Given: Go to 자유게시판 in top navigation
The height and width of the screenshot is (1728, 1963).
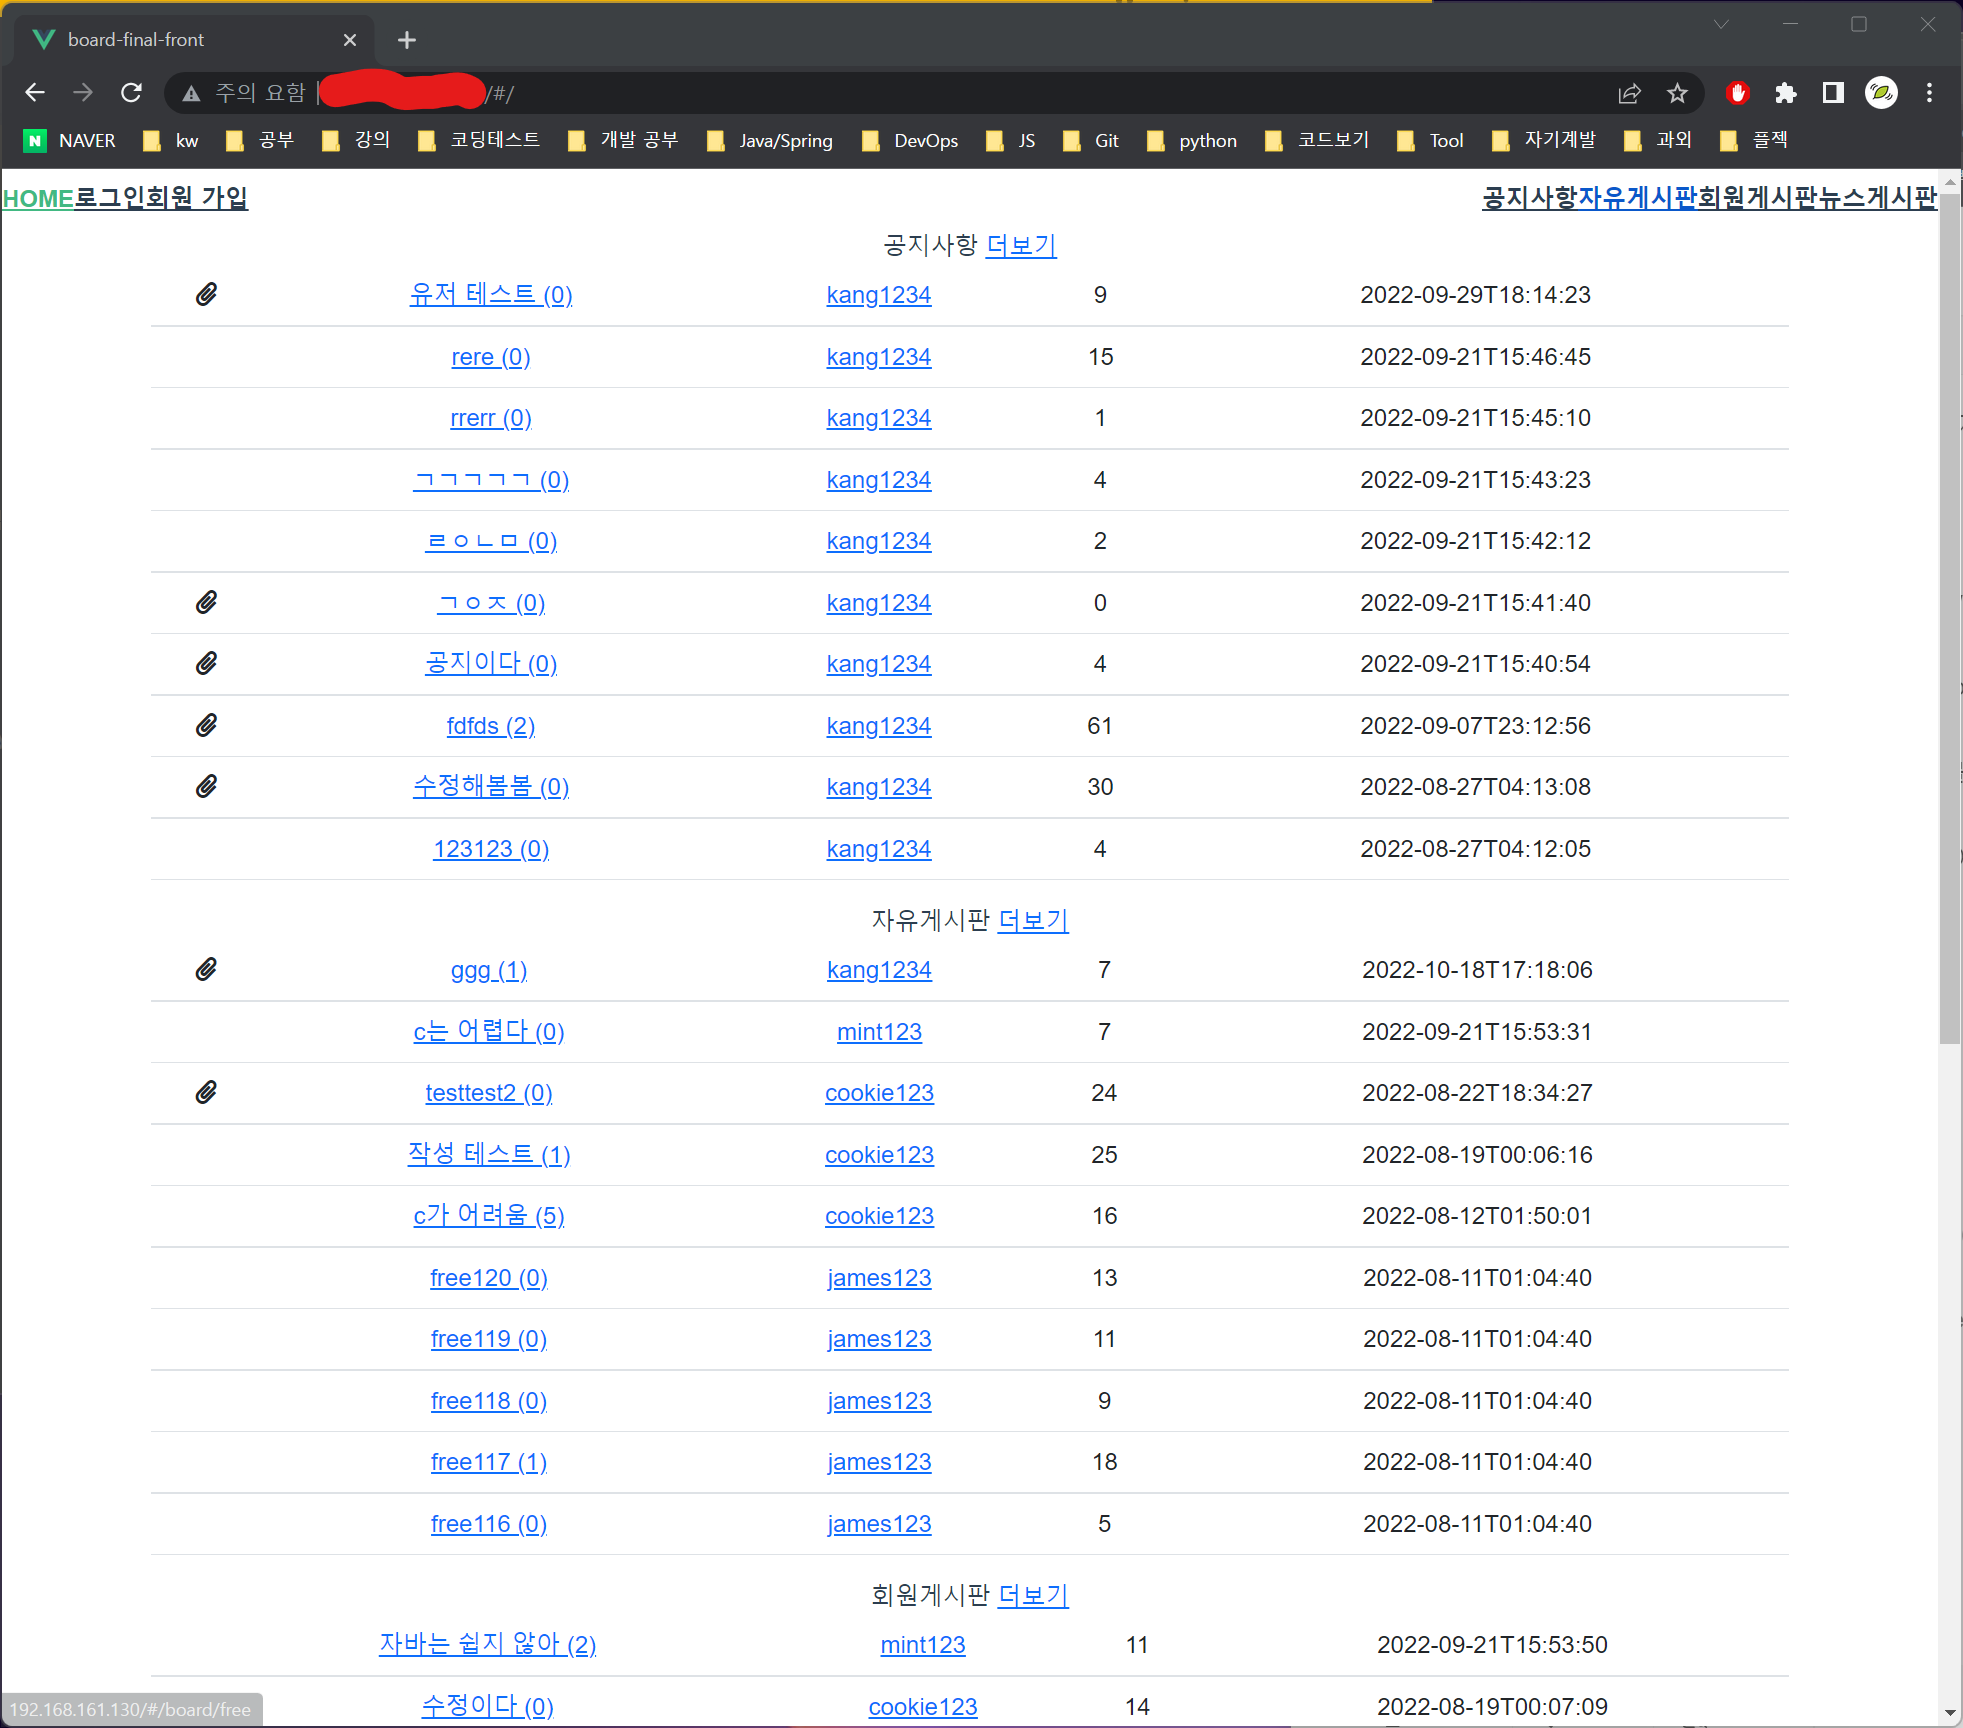Looking at the screenshot, I should pos(1637,198).
